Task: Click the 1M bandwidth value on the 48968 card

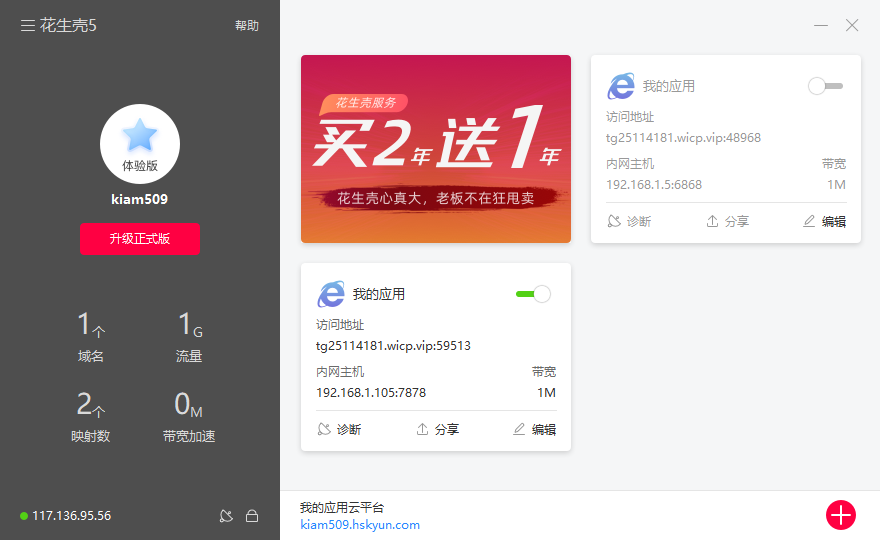Action: coord(836,185)
